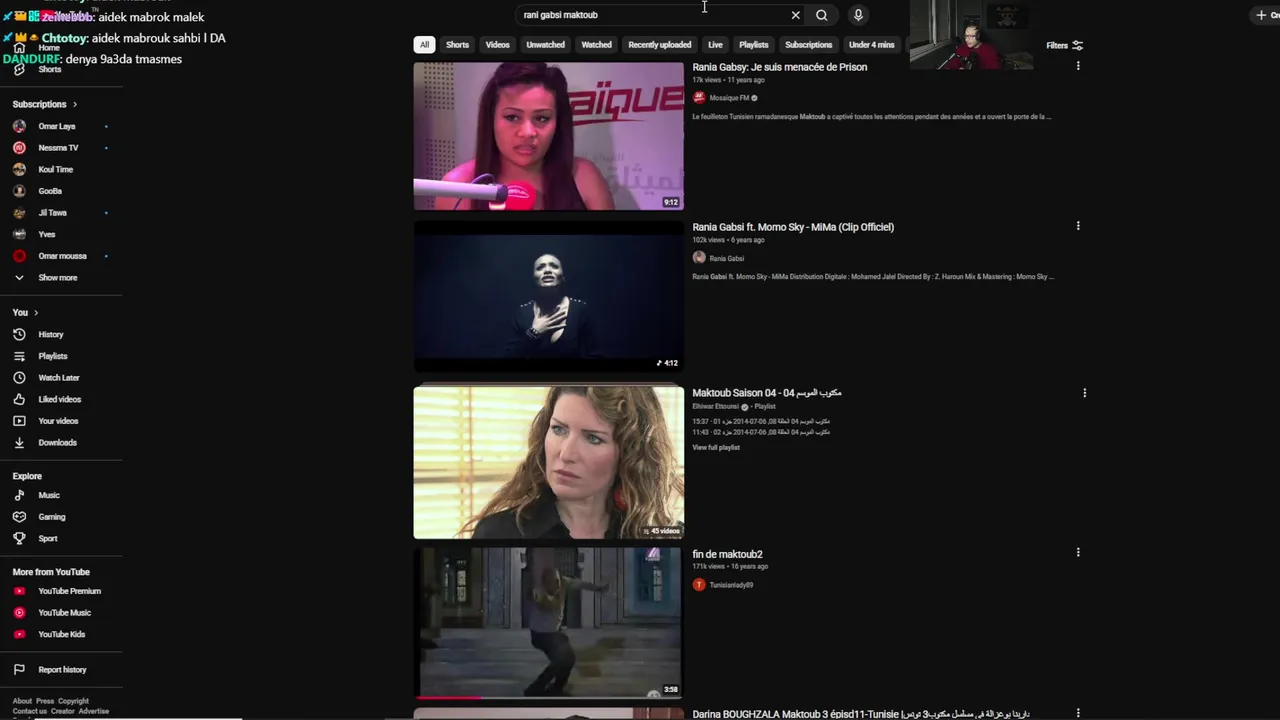1280x720 pixels.
Task: Open more options for fin de maktoub2
Action: click(1078, 552)
